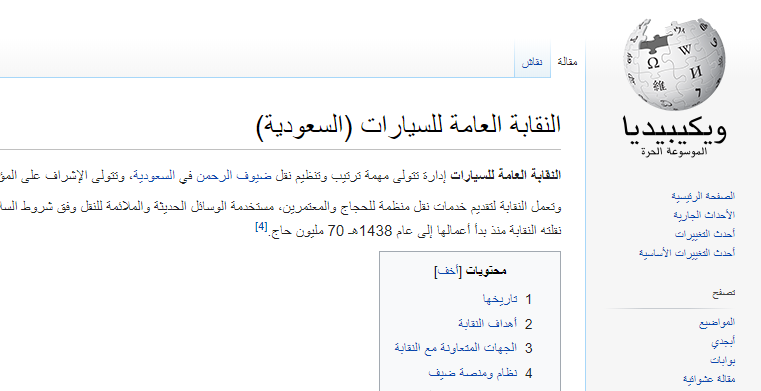The height and width of the screenshot is (391, 761).
Task: Jump to section 3 الجهات المتعاونة مع النقابة
Action: click(456, 348)
